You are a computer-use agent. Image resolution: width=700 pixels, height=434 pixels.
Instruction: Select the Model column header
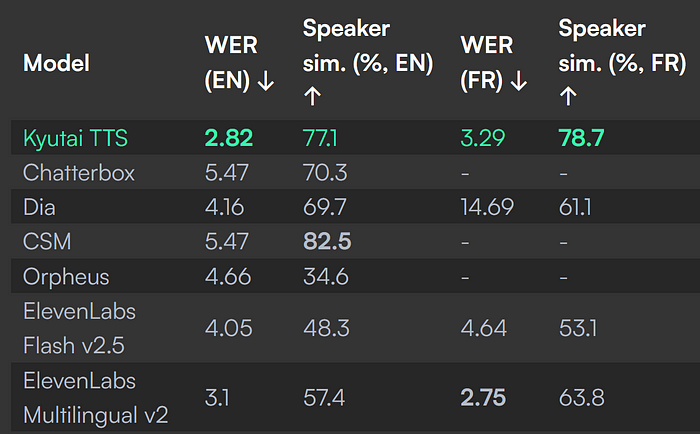(x=56, y=63)
